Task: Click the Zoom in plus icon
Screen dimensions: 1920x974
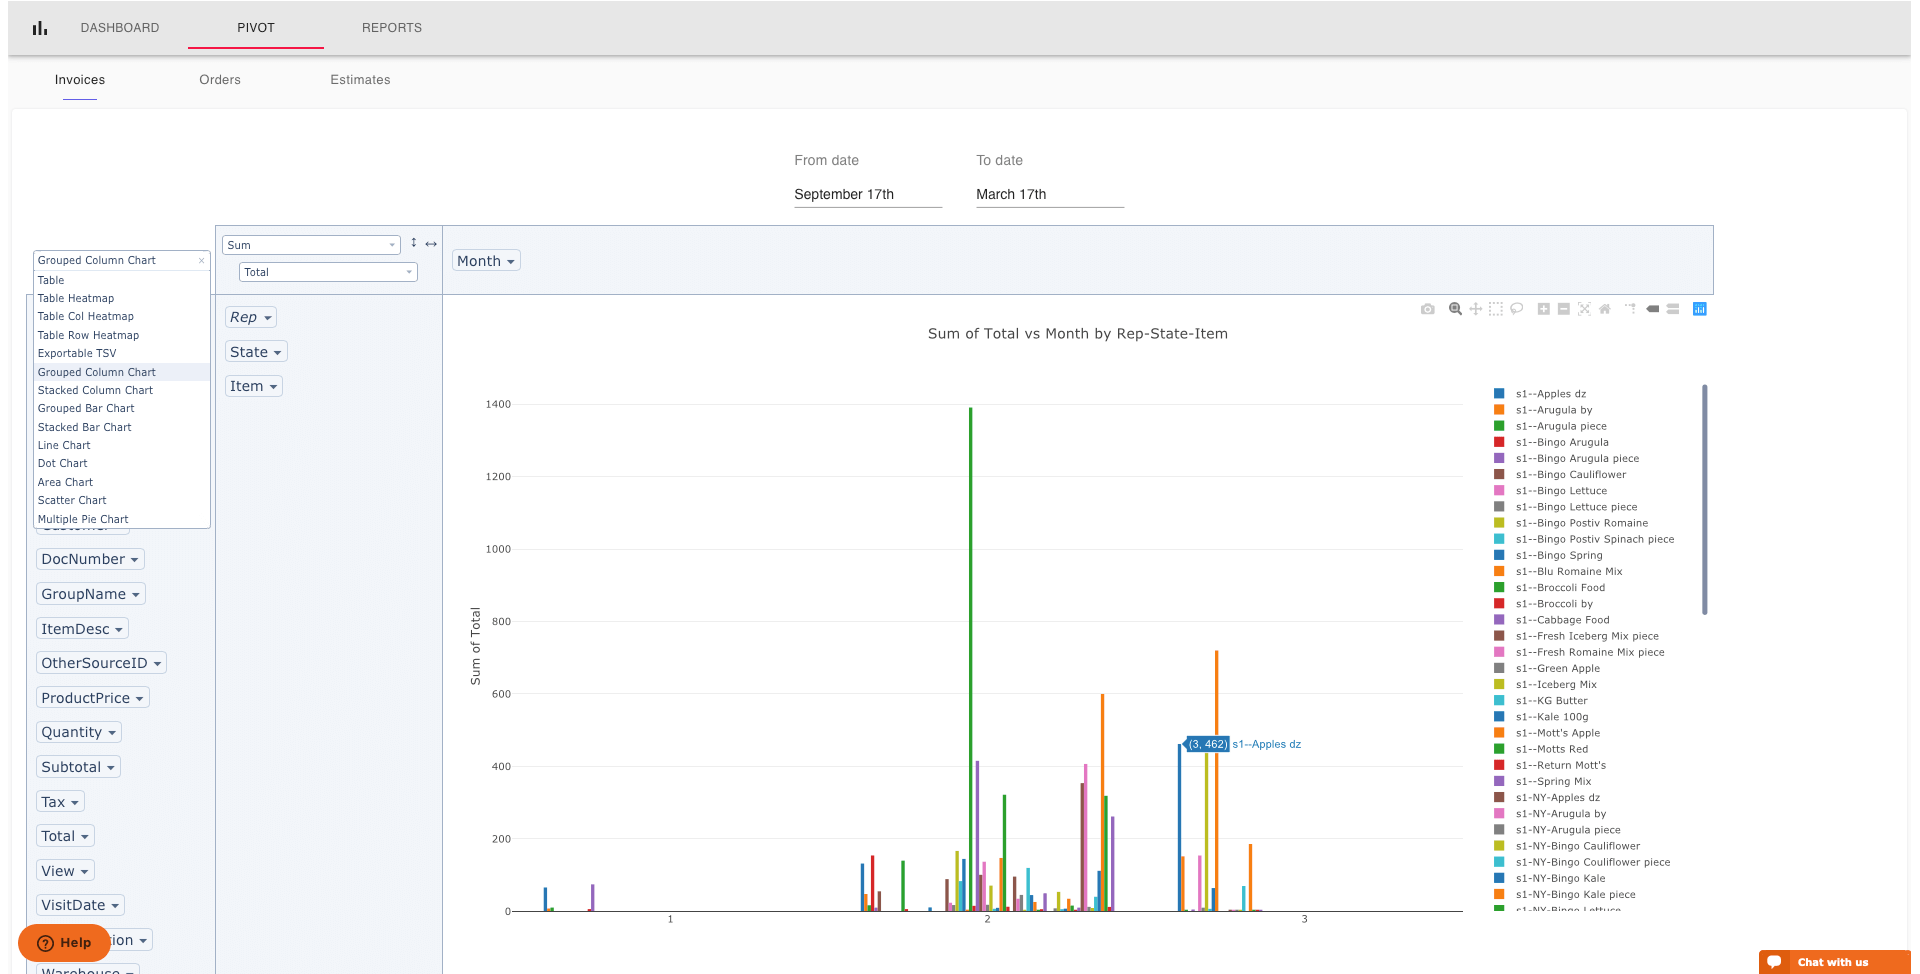Action: point(1544,309)
